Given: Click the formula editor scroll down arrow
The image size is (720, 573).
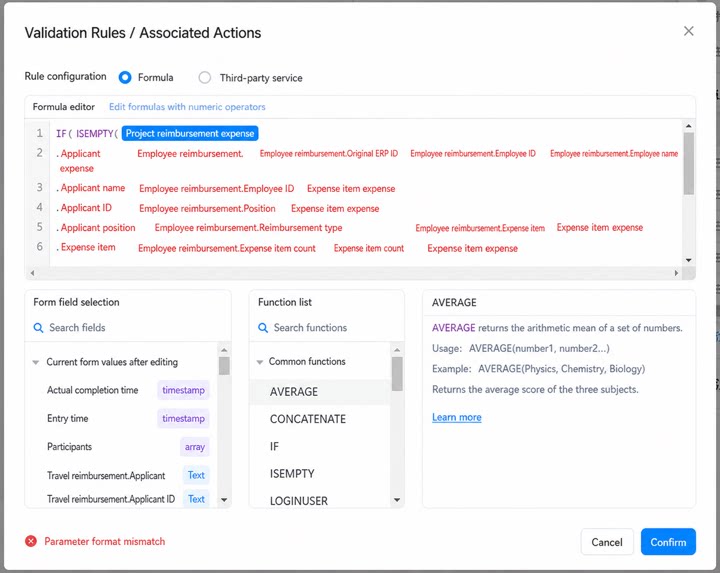Looking at the screenshot, I should [688, 260].
